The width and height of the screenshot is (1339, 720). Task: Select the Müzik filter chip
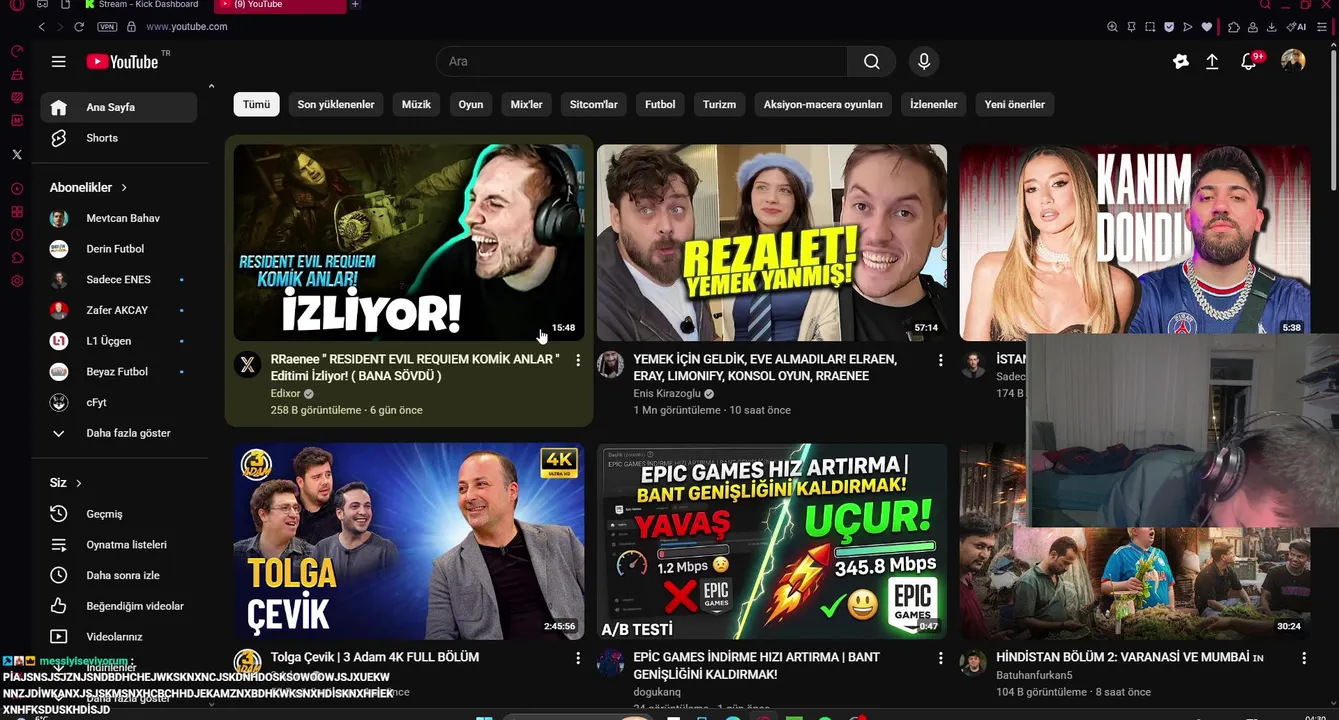coord(417,104)
